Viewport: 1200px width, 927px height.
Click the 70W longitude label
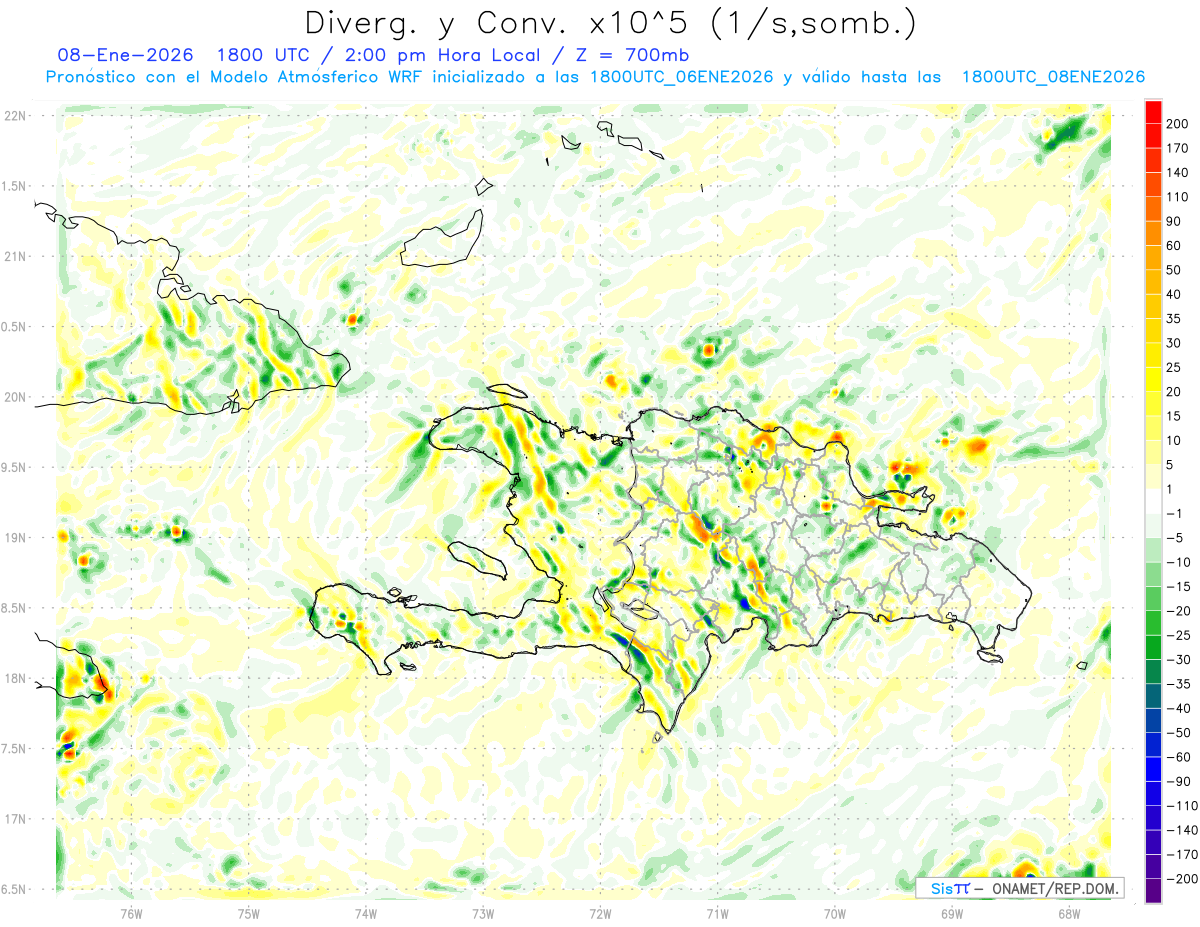834,912
